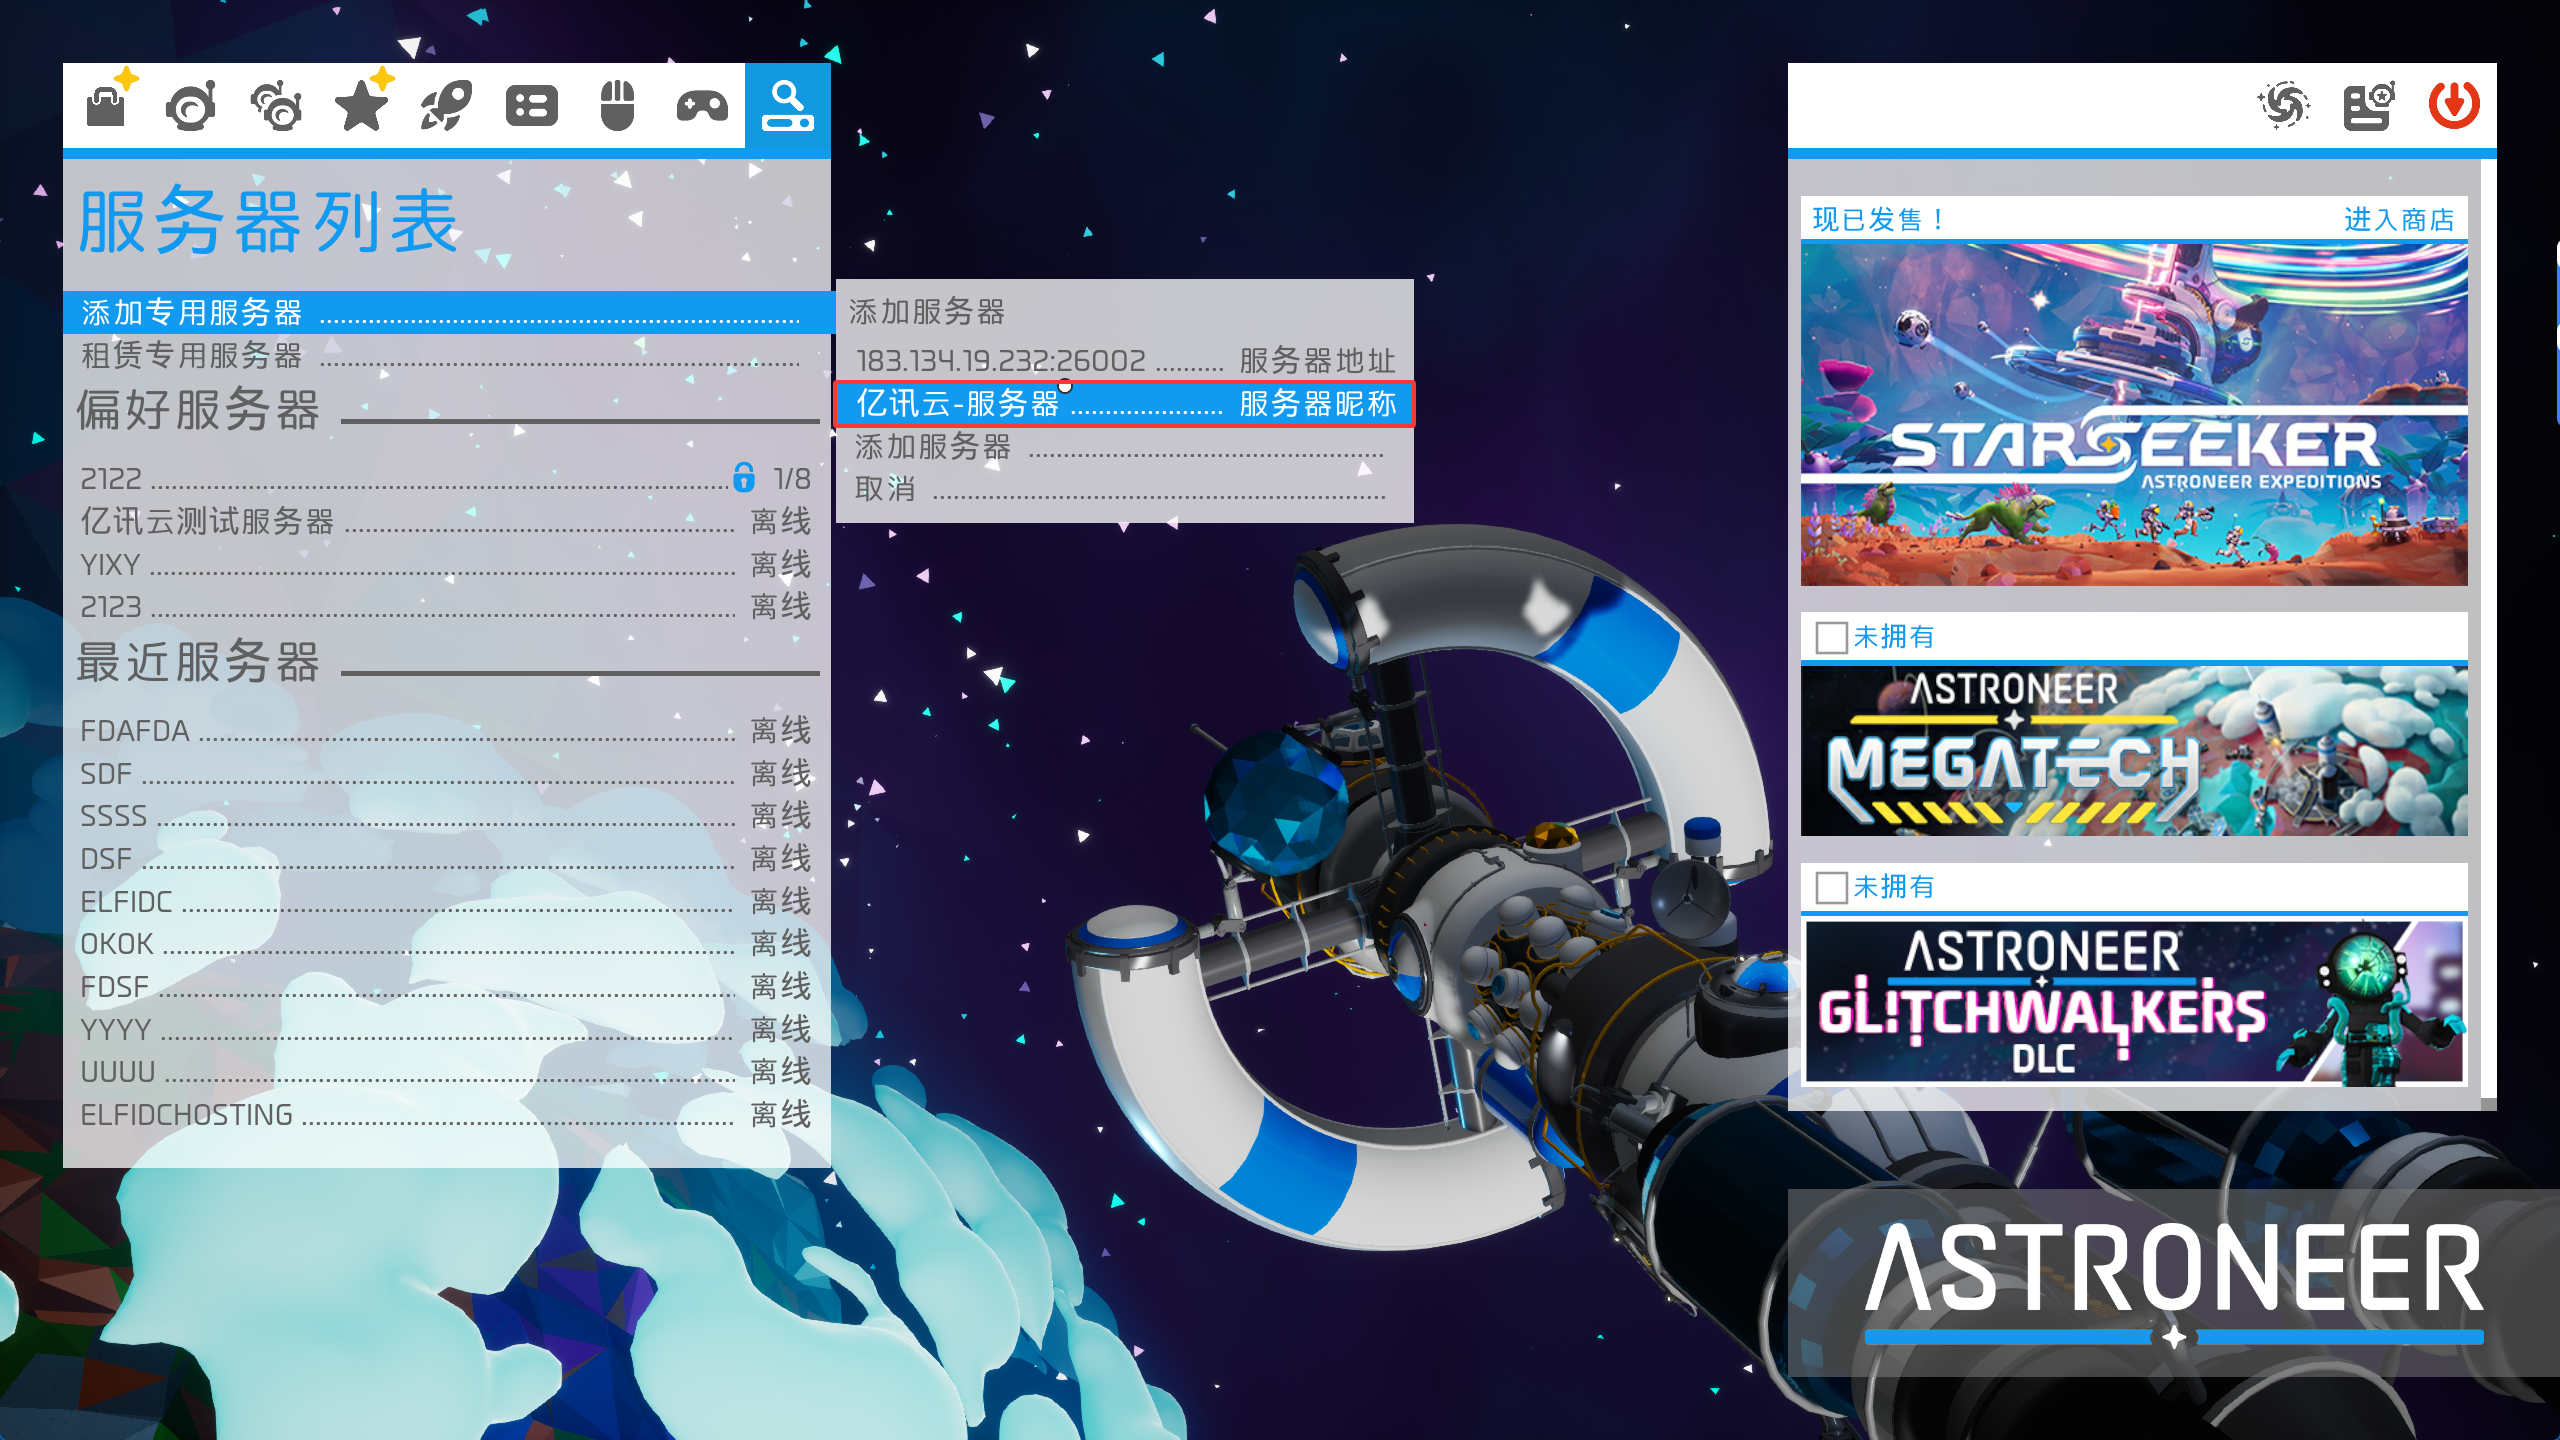This screenshot has height=1440, width=2560.
Task: Select 租赁专用服务器 menu entry
Action: [x=447, y=355]
